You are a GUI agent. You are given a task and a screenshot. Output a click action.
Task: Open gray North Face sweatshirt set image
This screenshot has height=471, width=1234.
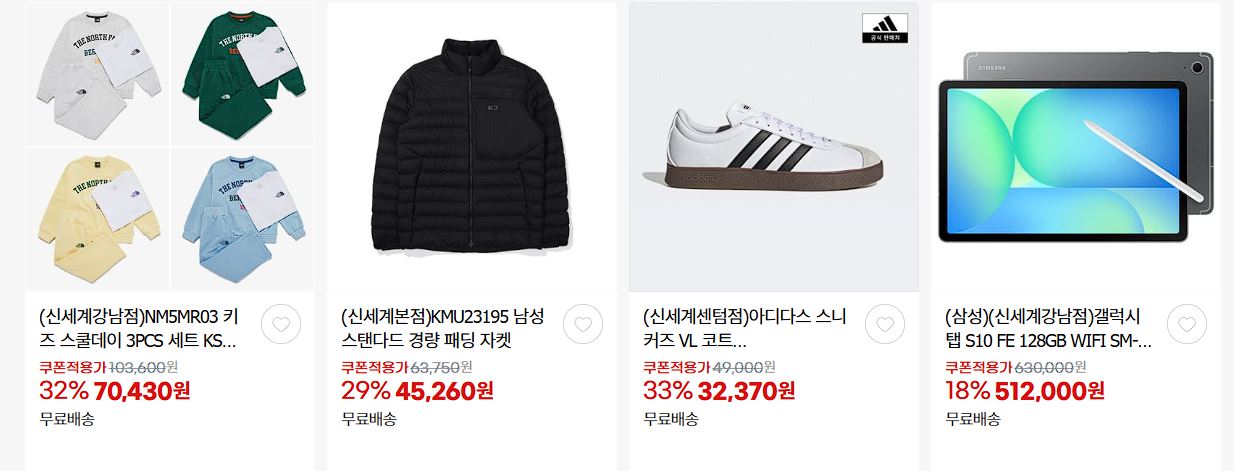(97, 74)
